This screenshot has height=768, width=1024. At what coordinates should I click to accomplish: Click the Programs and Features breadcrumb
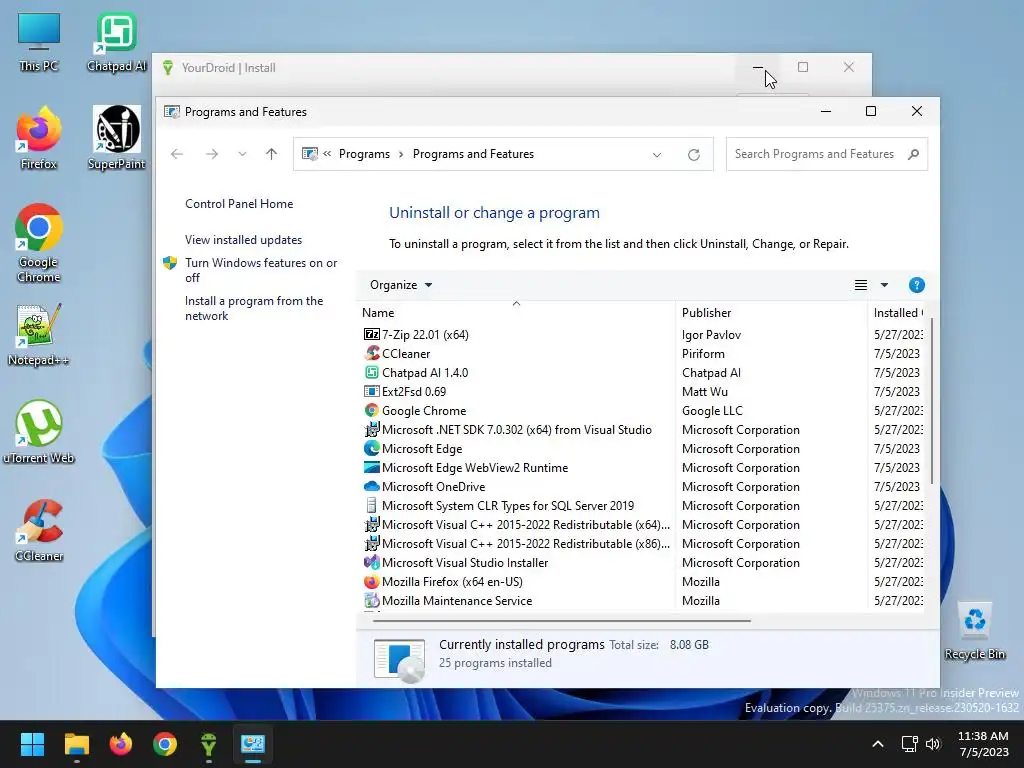473,154
